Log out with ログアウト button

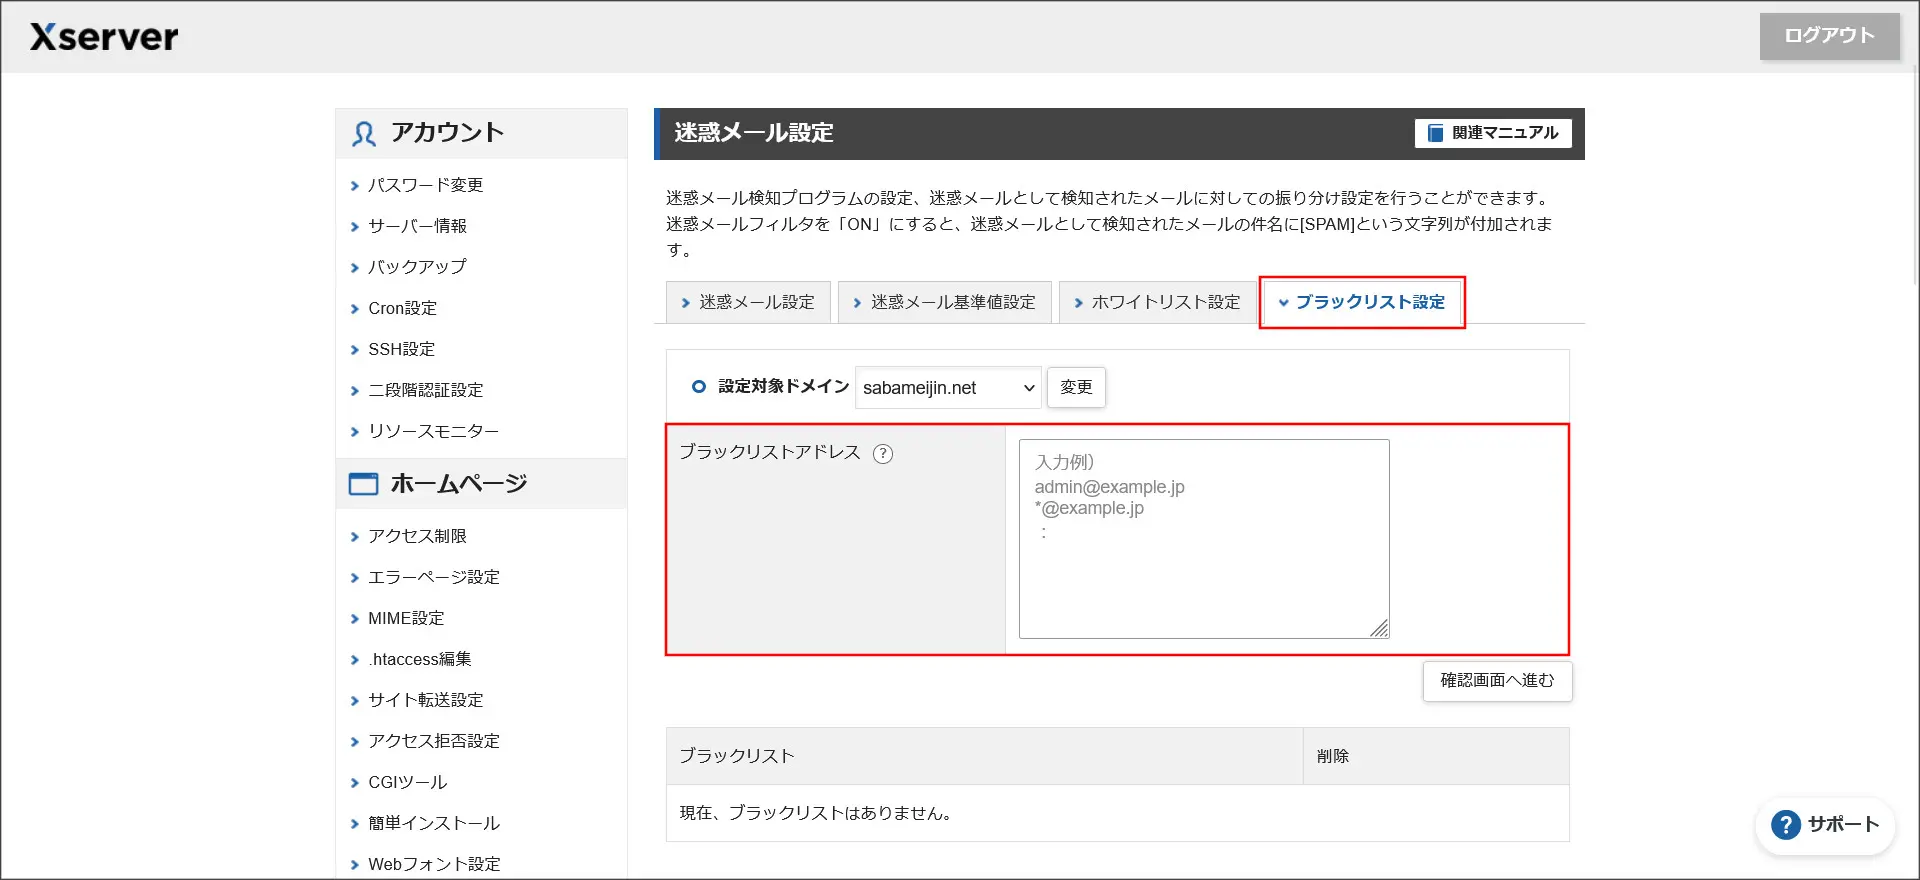point(1830,36)
